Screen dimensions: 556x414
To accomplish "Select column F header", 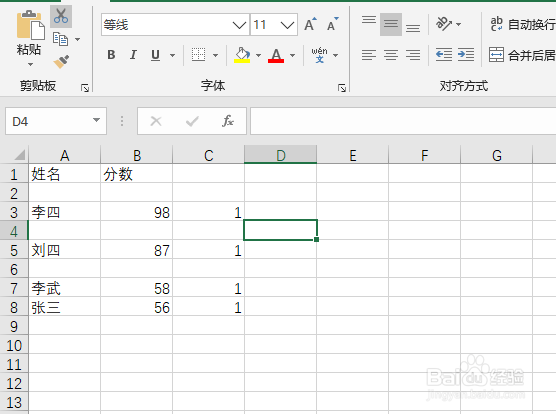I will coord(424,156).
